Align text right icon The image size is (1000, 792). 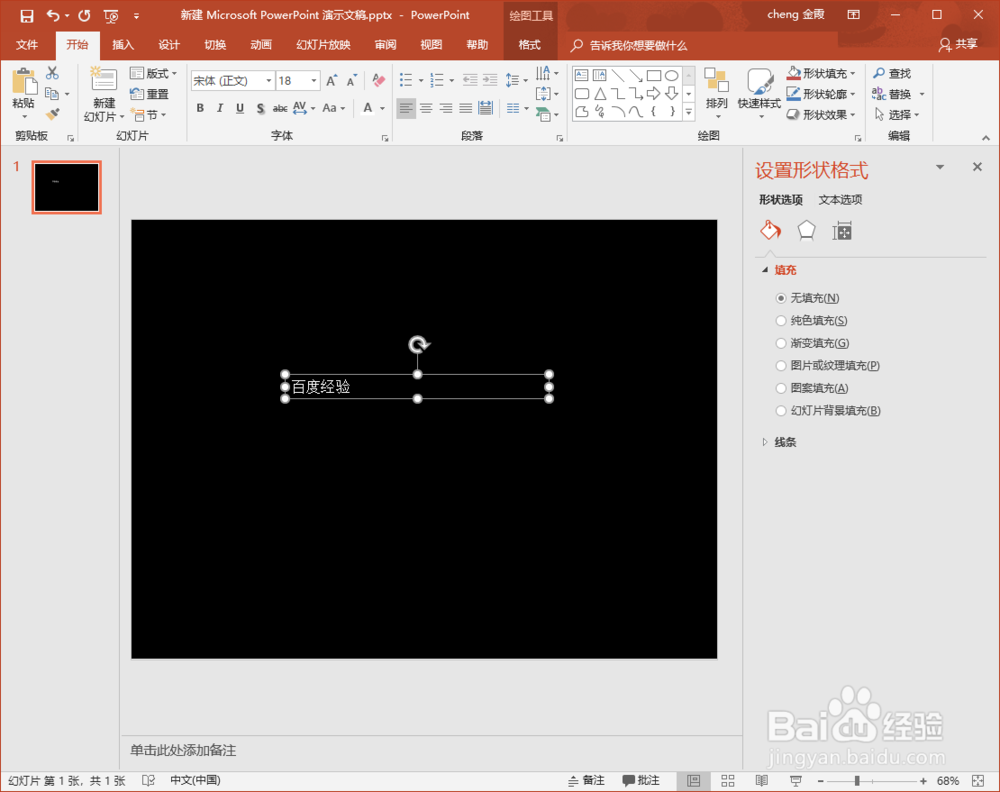446,108
